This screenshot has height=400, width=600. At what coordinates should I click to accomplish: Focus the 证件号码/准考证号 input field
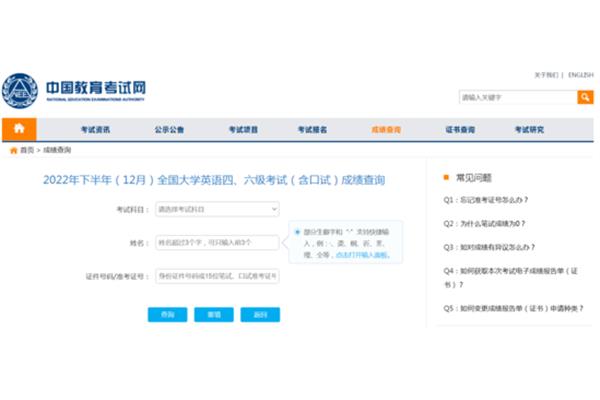[x=217, y=276]
